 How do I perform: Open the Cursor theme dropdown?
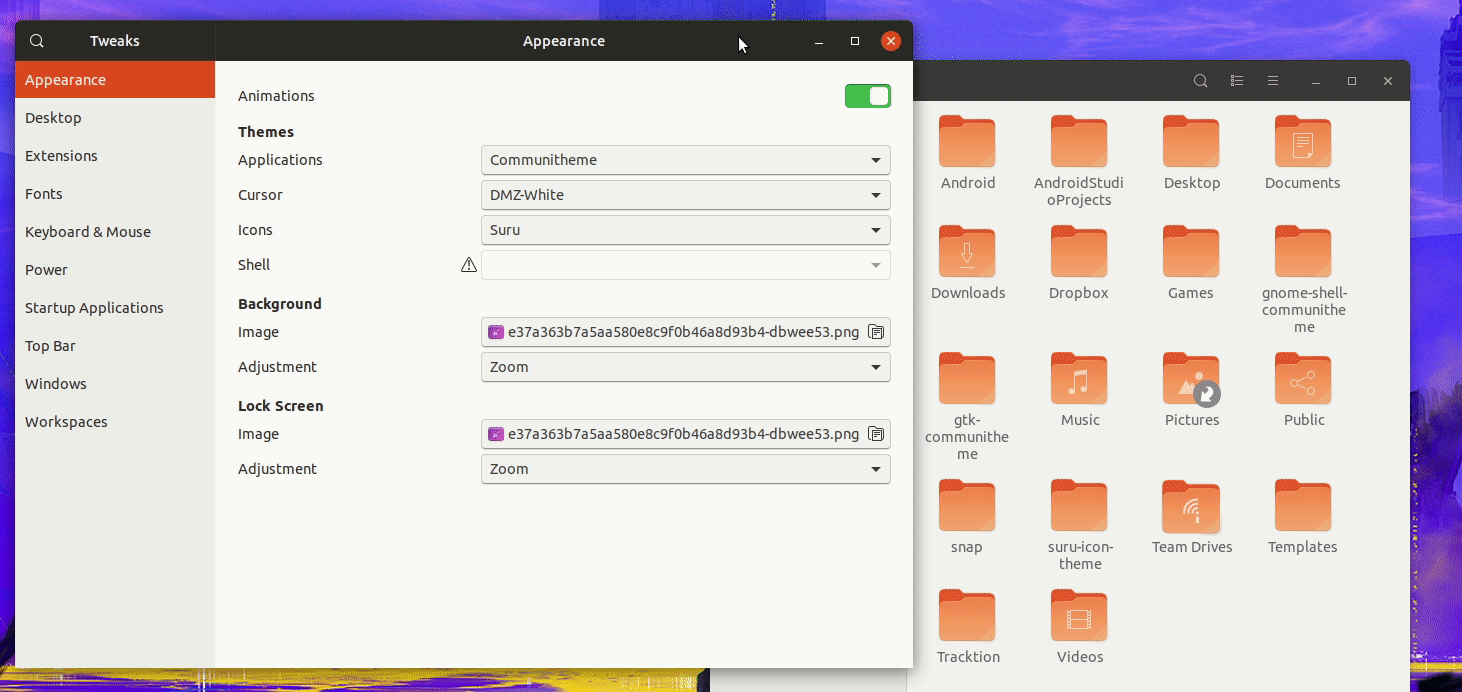click(686, 195)
